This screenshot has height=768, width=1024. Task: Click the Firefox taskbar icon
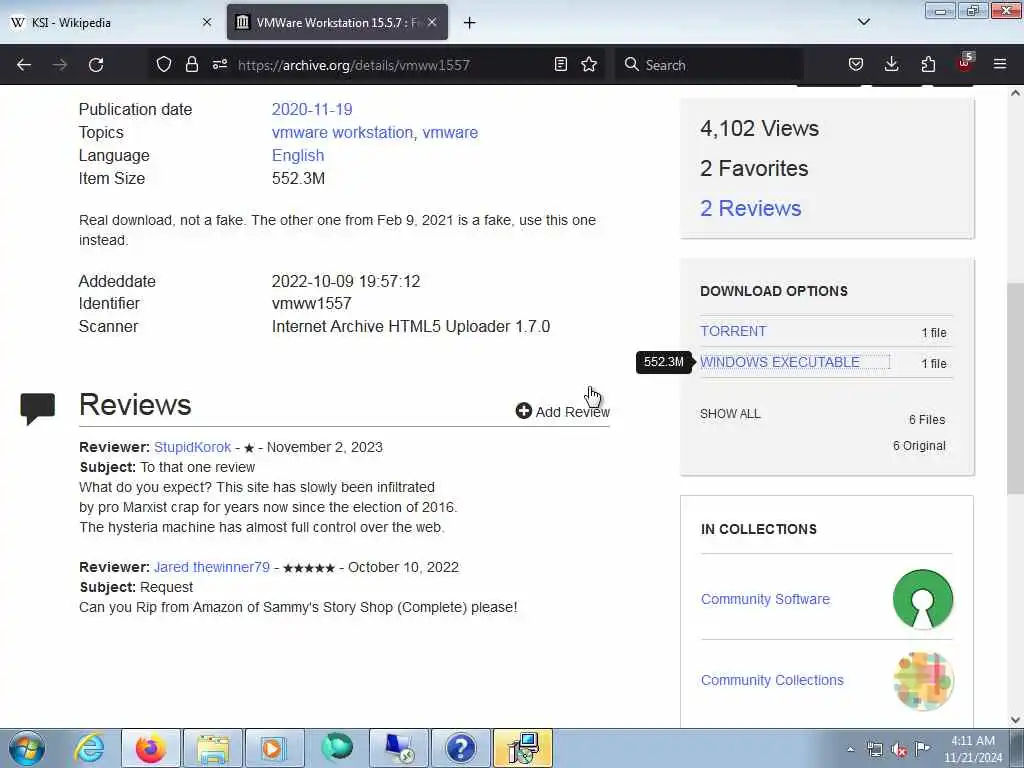coord(150,748)
